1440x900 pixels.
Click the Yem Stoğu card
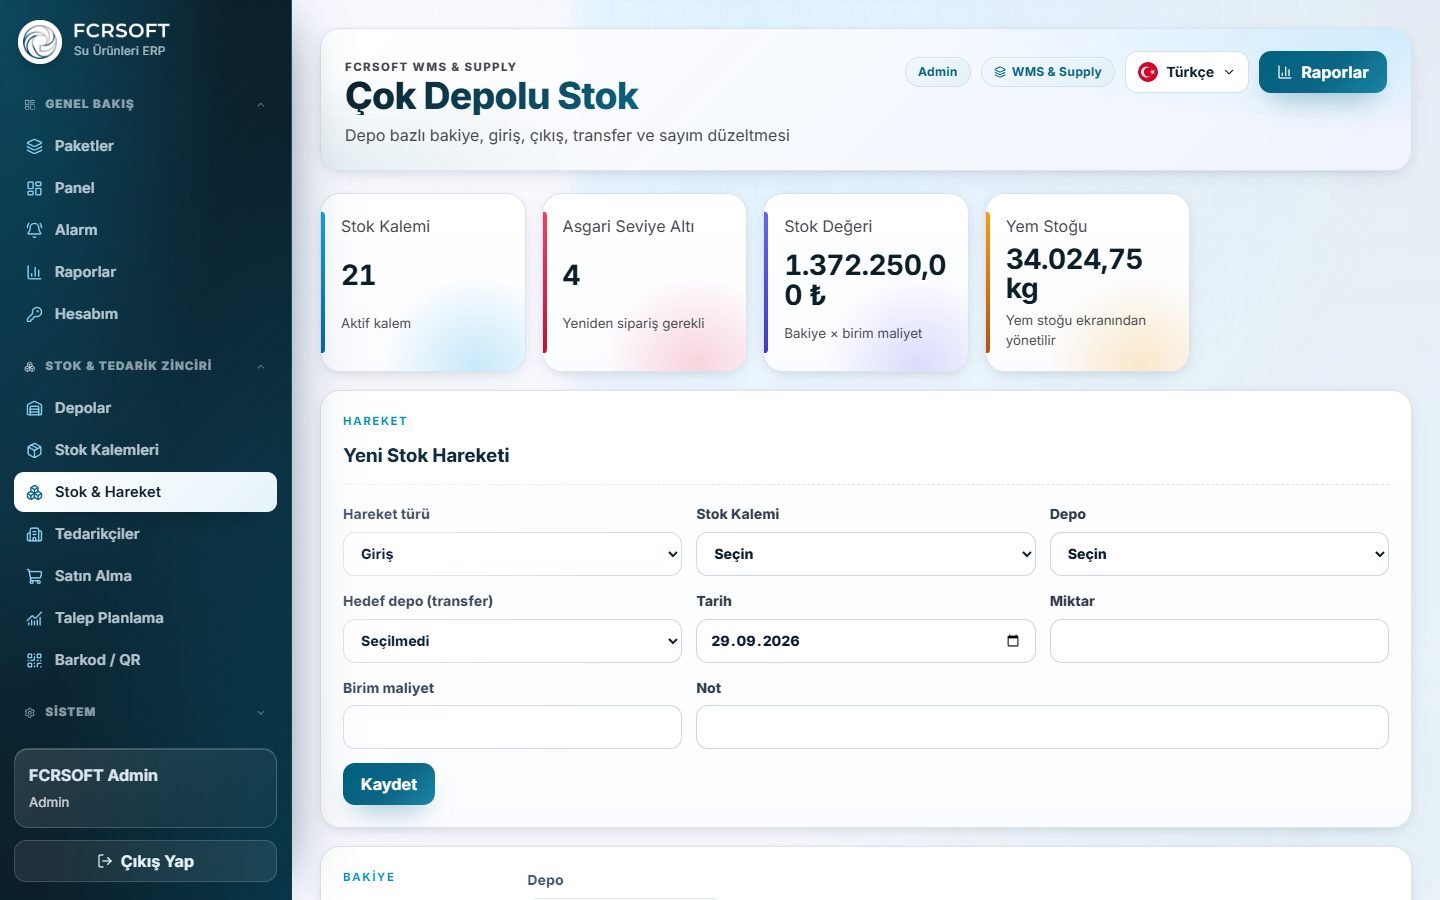(1088, 283)
